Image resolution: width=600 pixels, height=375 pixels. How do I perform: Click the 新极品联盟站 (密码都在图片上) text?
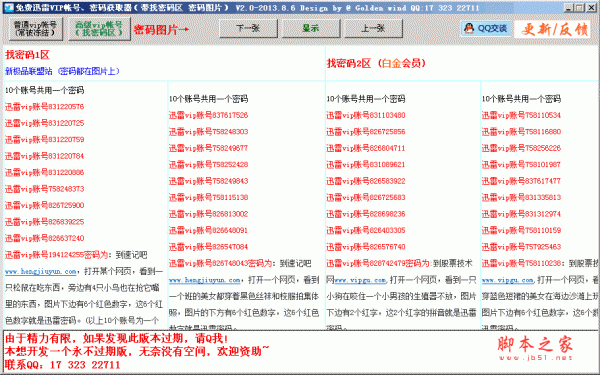point(62,71)
